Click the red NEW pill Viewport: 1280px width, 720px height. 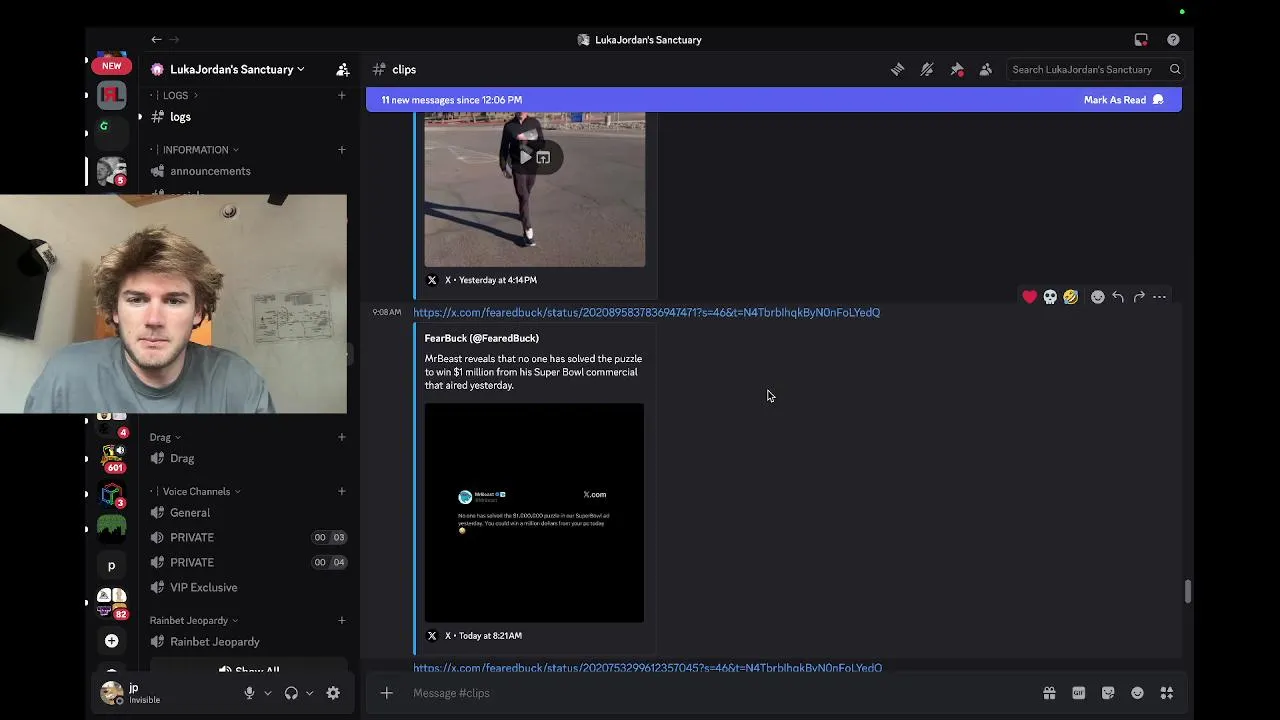click(x=111, y=66)
